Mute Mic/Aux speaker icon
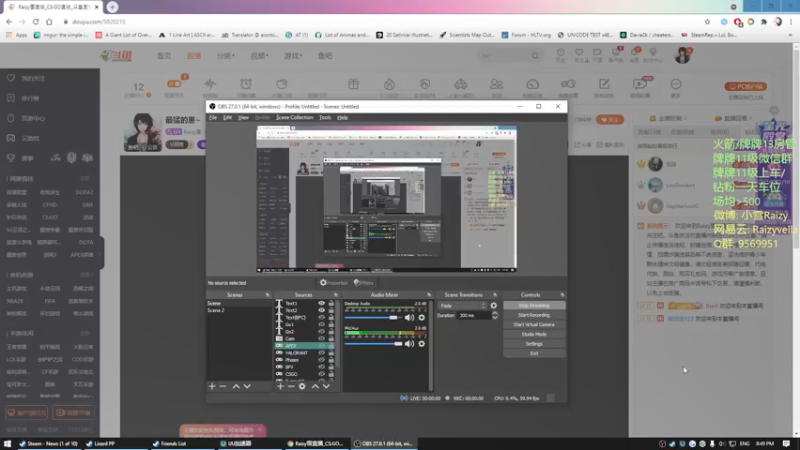Viewport: 800px width, 450px height. point(409,344)
